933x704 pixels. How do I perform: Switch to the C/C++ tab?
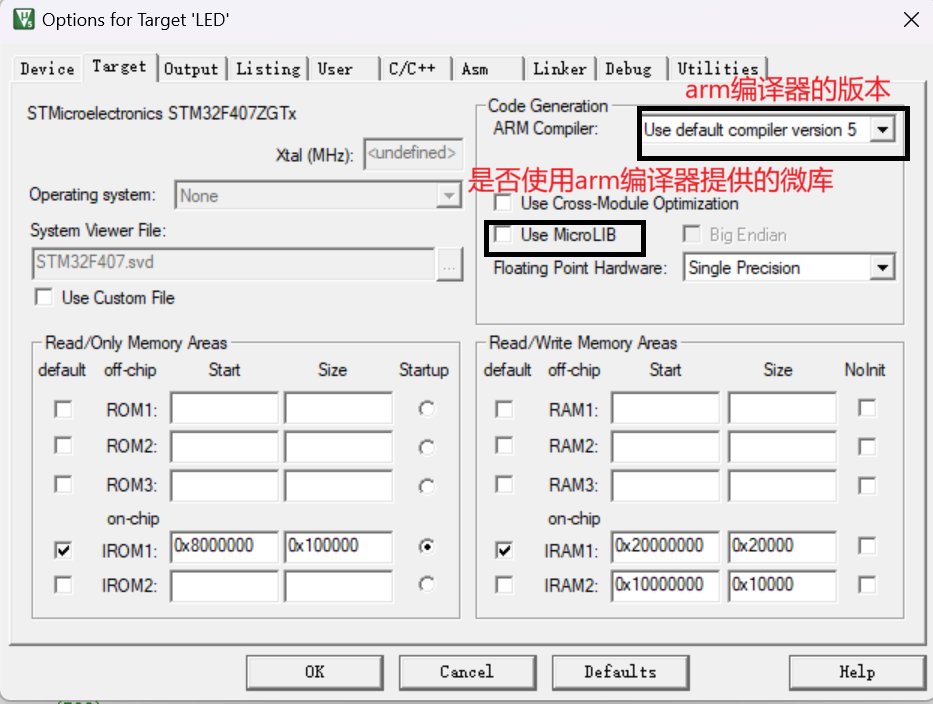pyautogui.click(x=412, y=69)
